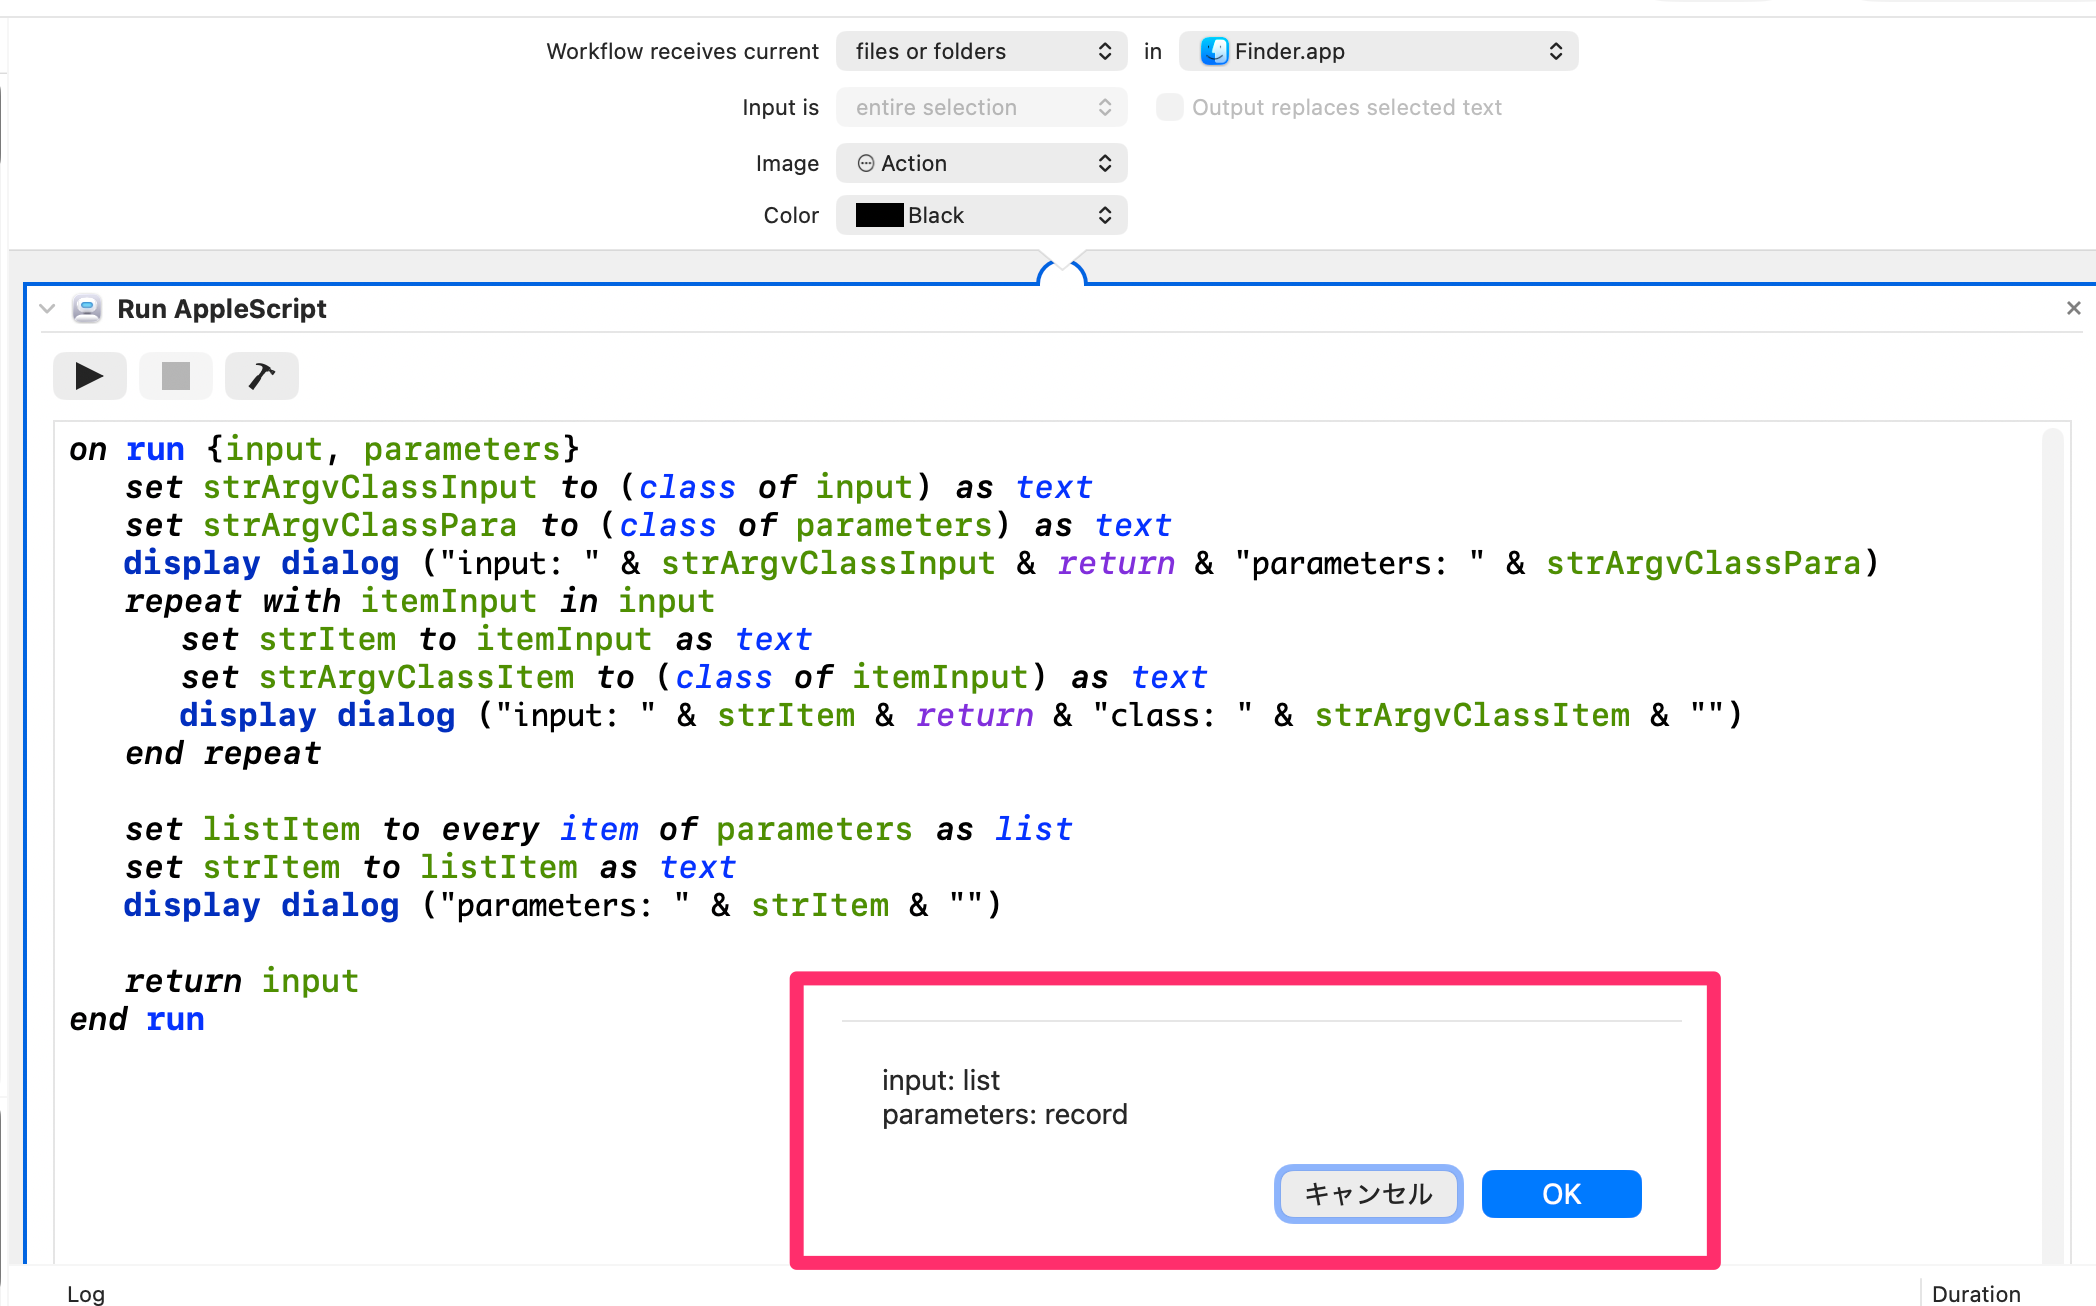Click the Action image glyph icon
The image size is (2096, 1306).
click(866, 163)
